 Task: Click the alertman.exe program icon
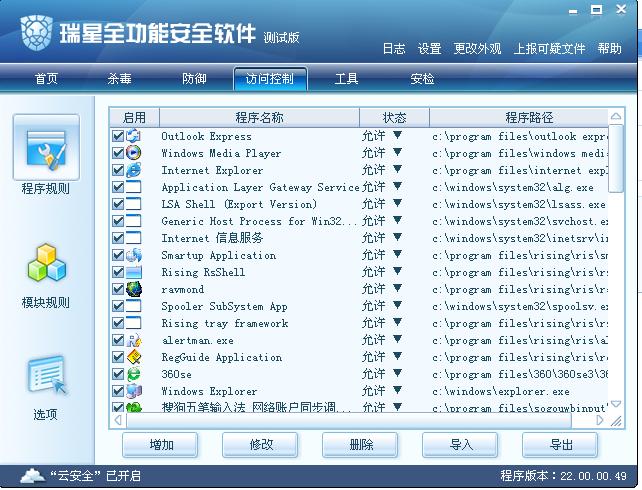tap(133, 340)
